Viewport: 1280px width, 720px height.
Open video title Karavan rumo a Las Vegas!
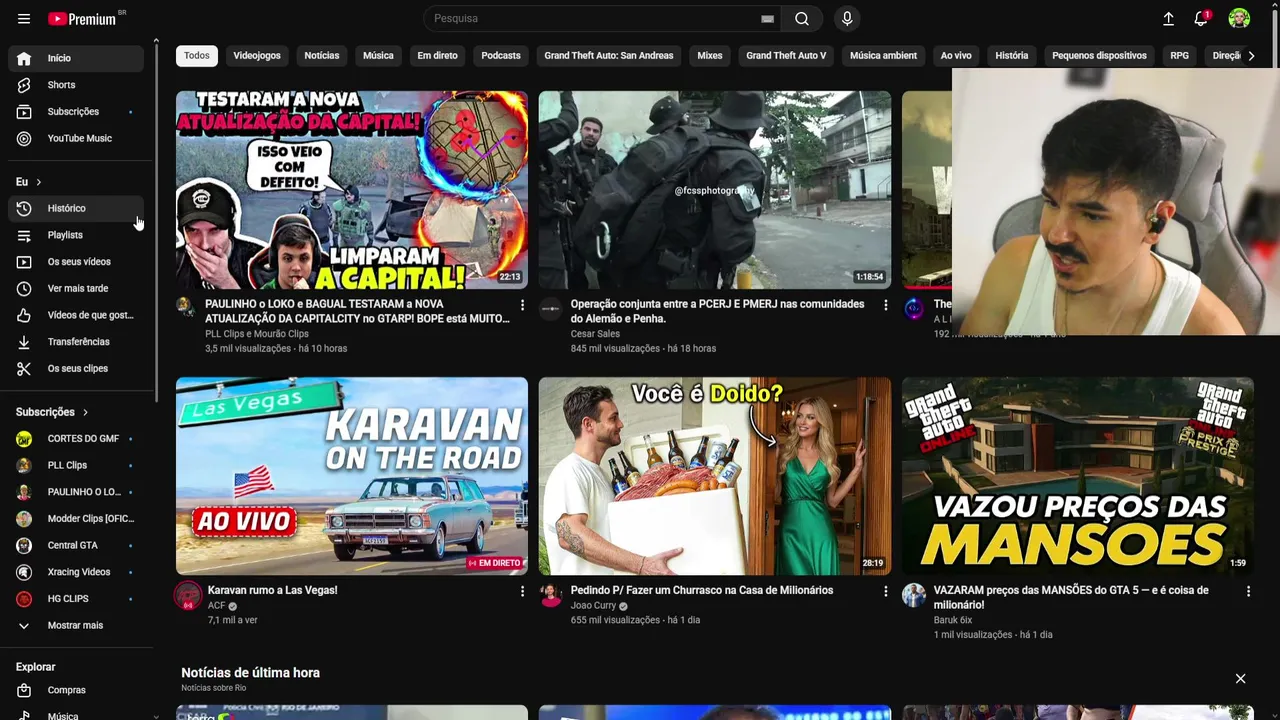pos(272,591)
